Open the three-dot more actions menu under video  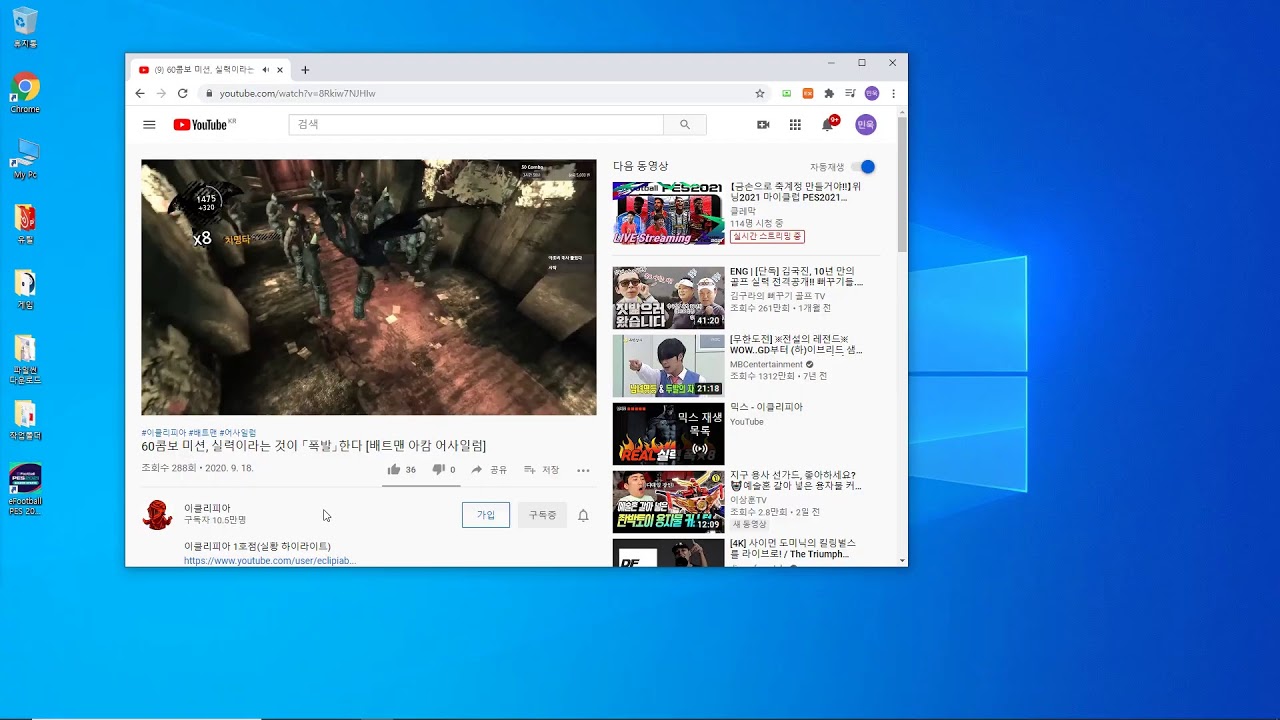(x=583, y=470)
